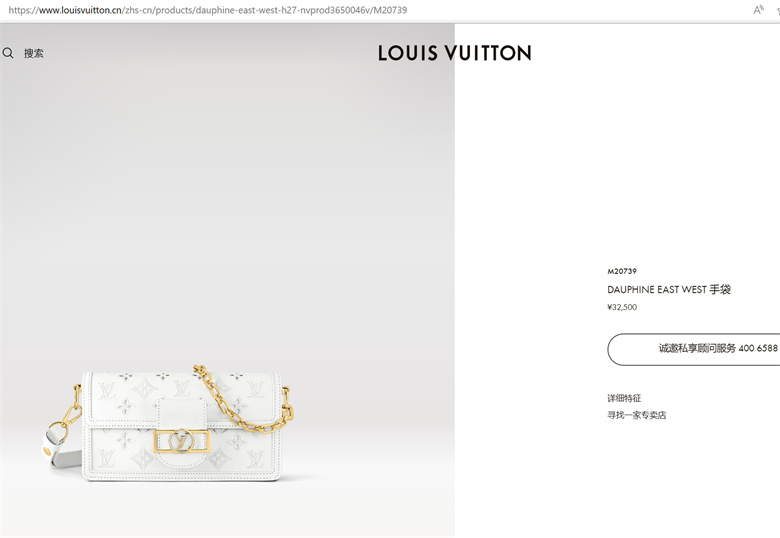This screenshot has height=538, width=780.
Task: Click the favorites star icon at address bar edge
Action: click(x=778, y=10)
